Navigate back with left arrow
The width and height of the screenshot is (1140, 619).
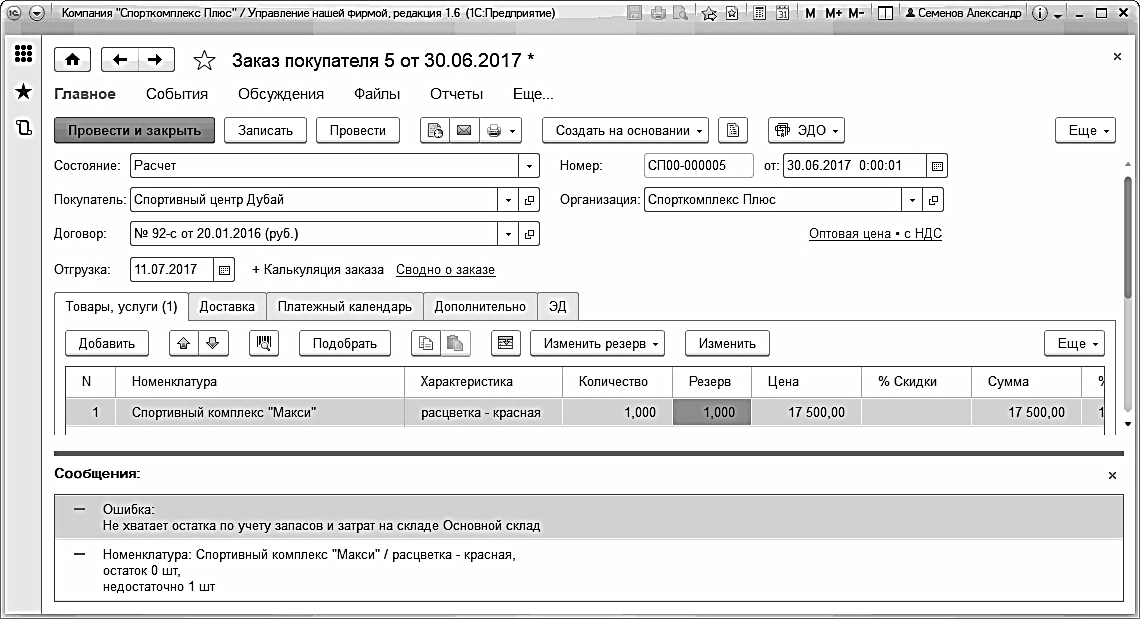click(x=120, y=60)
